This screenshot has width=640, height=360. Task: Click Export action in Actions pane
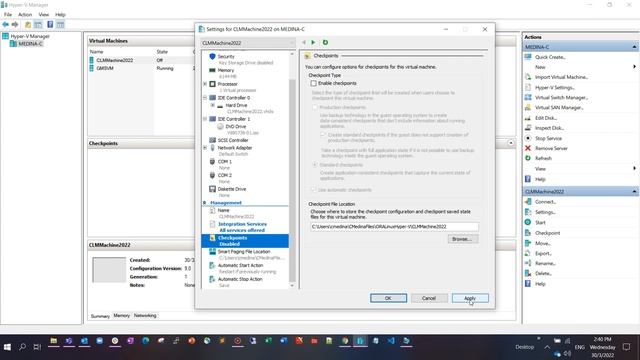(543, 253)
